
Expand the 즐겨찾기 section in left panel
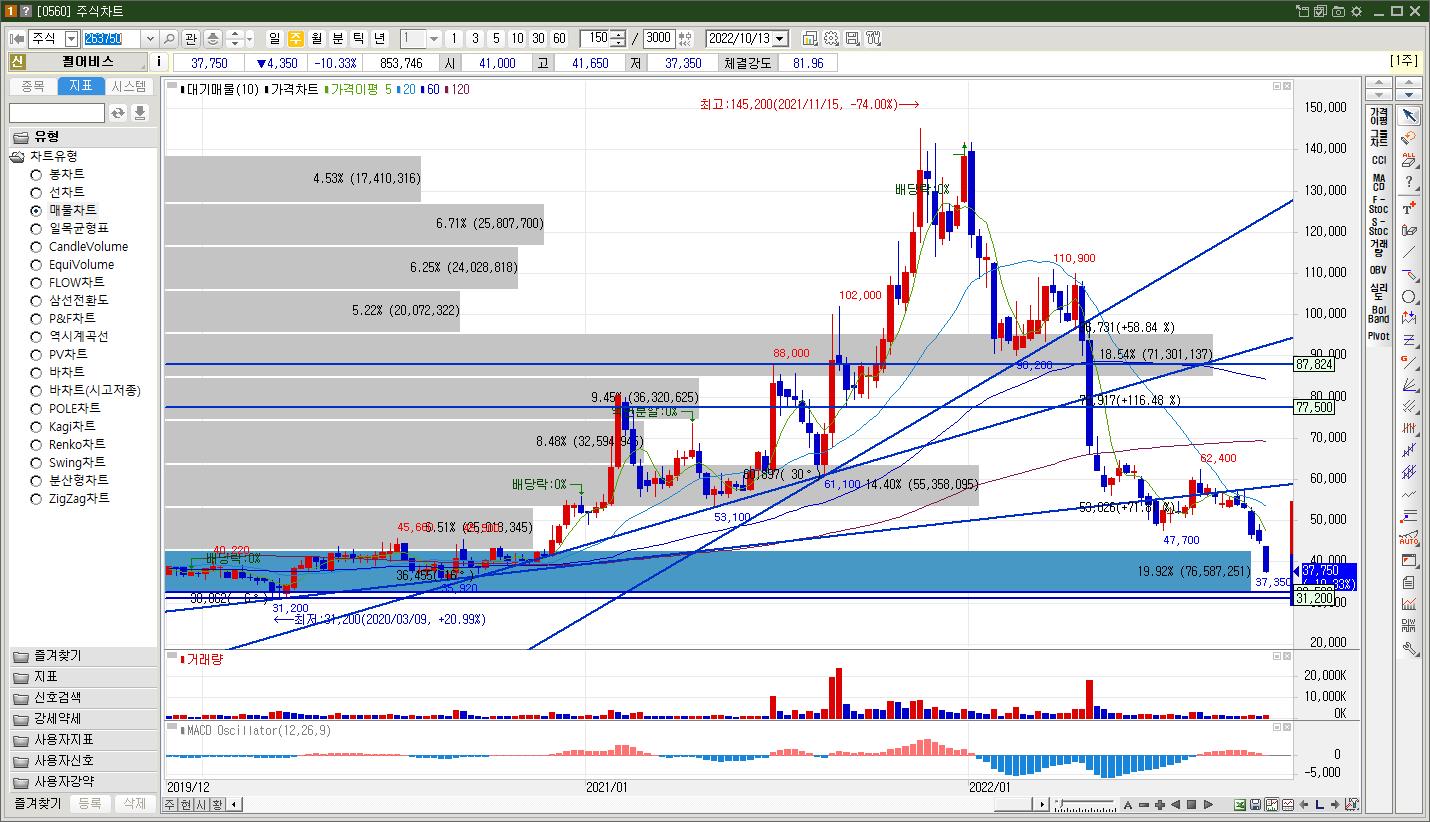pos(83,656)
